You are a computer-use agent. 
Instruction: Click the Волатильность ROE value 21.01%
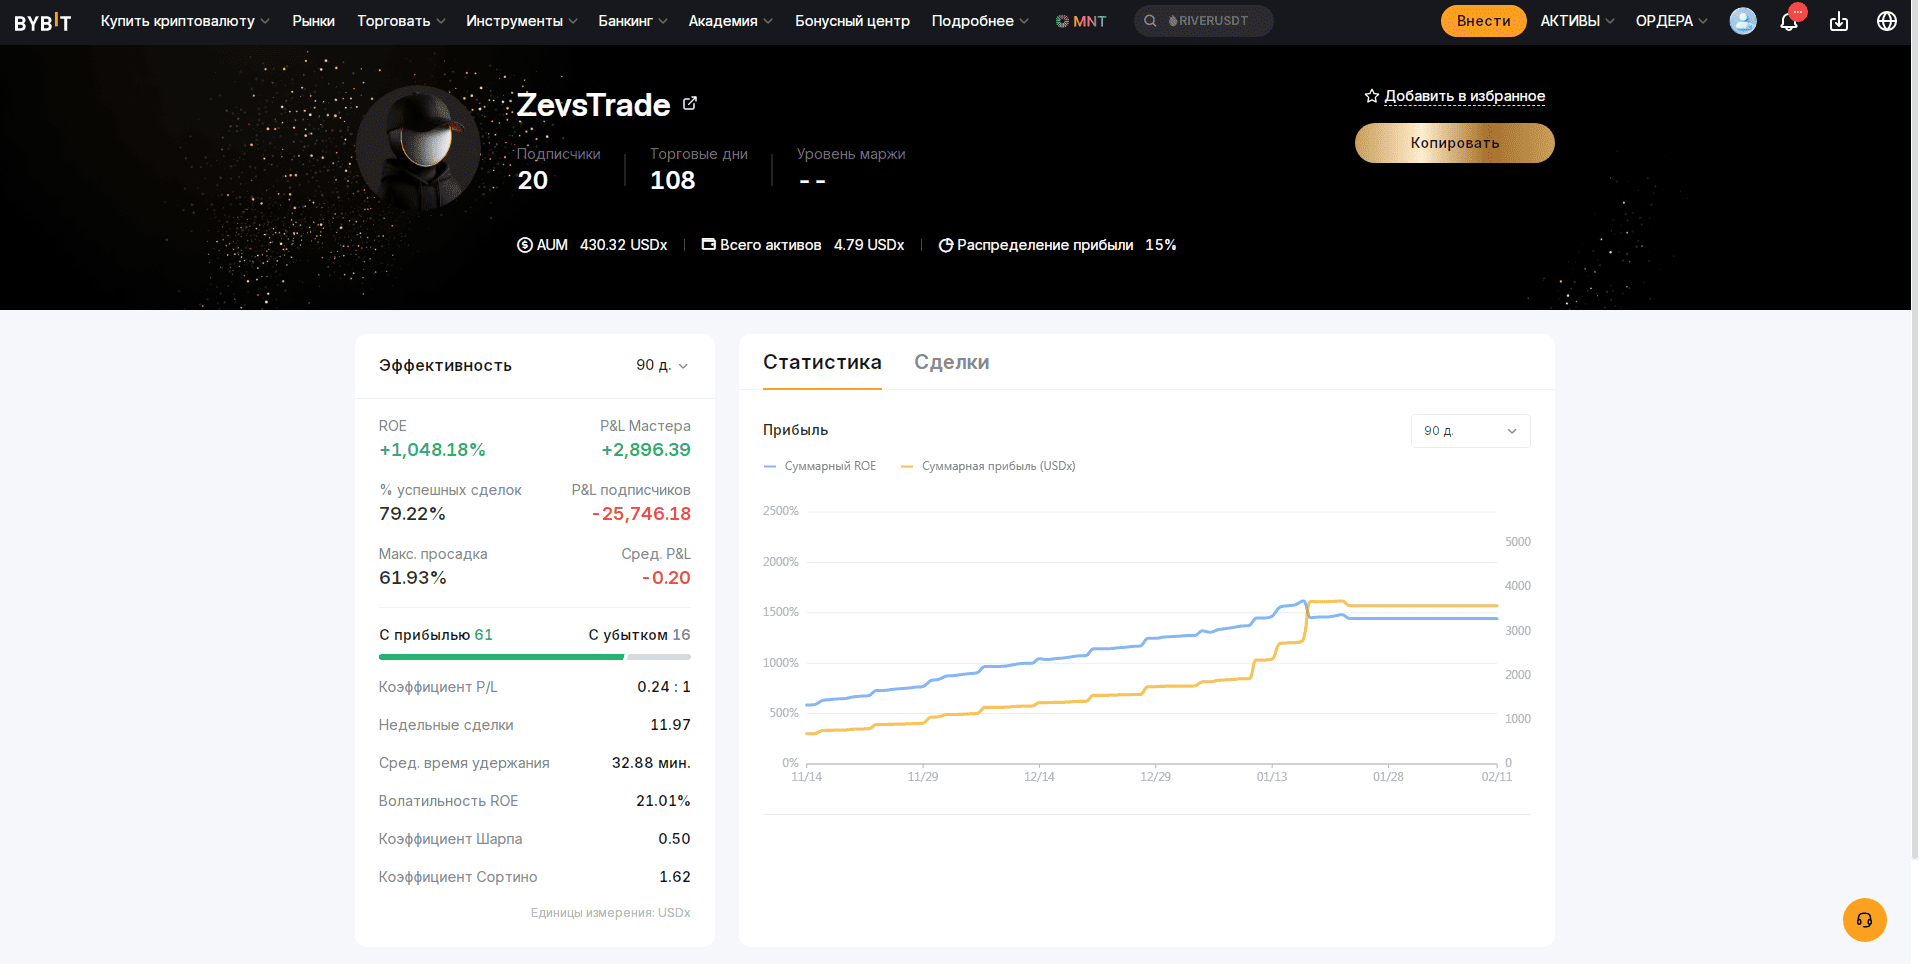pos(663,801)
